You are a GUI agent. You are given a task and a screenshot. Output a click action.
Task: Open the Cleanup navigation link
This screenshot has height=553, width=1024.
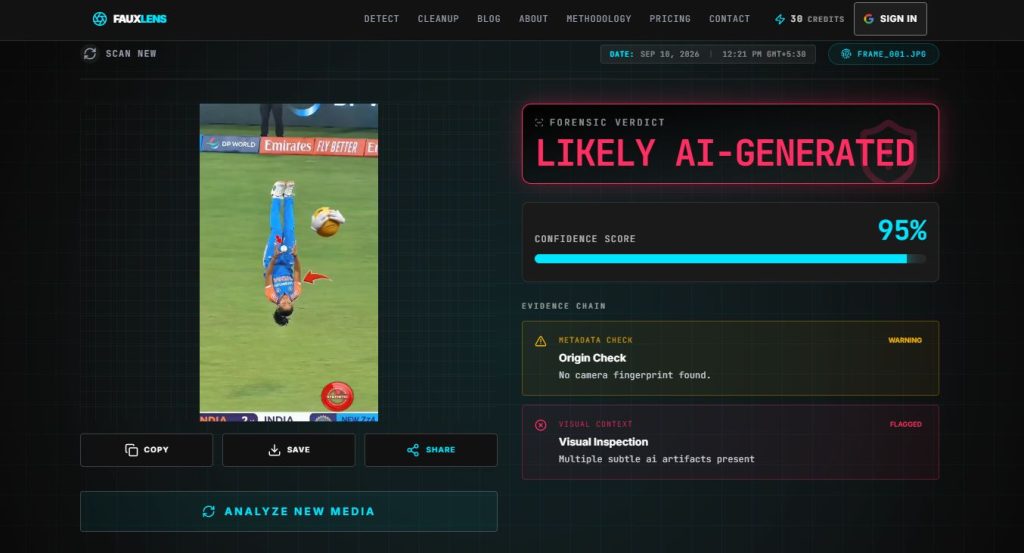[x=438, y=19]
